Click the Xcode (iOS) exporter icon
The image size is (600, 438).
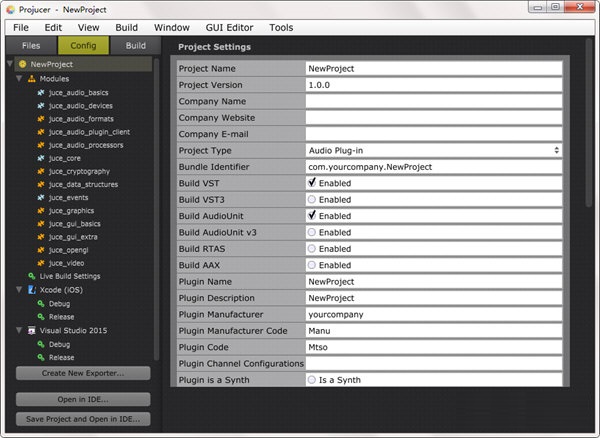(32, 290)
